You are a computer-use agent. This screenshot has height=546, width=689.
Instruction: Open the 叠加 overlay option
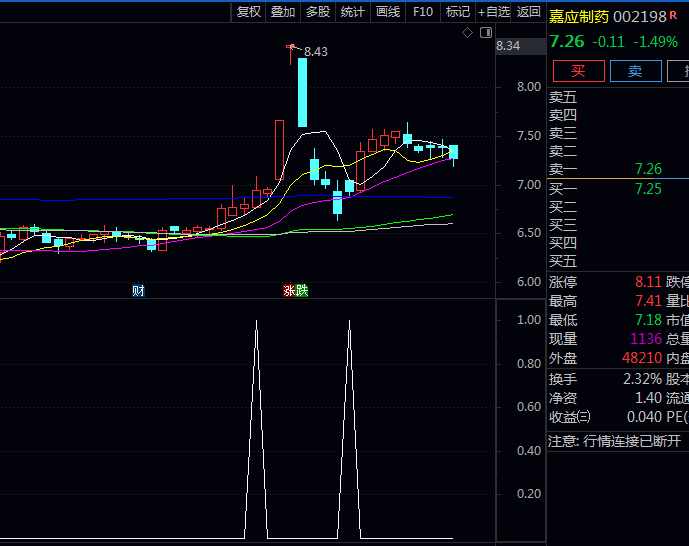[x=283, y=12]
